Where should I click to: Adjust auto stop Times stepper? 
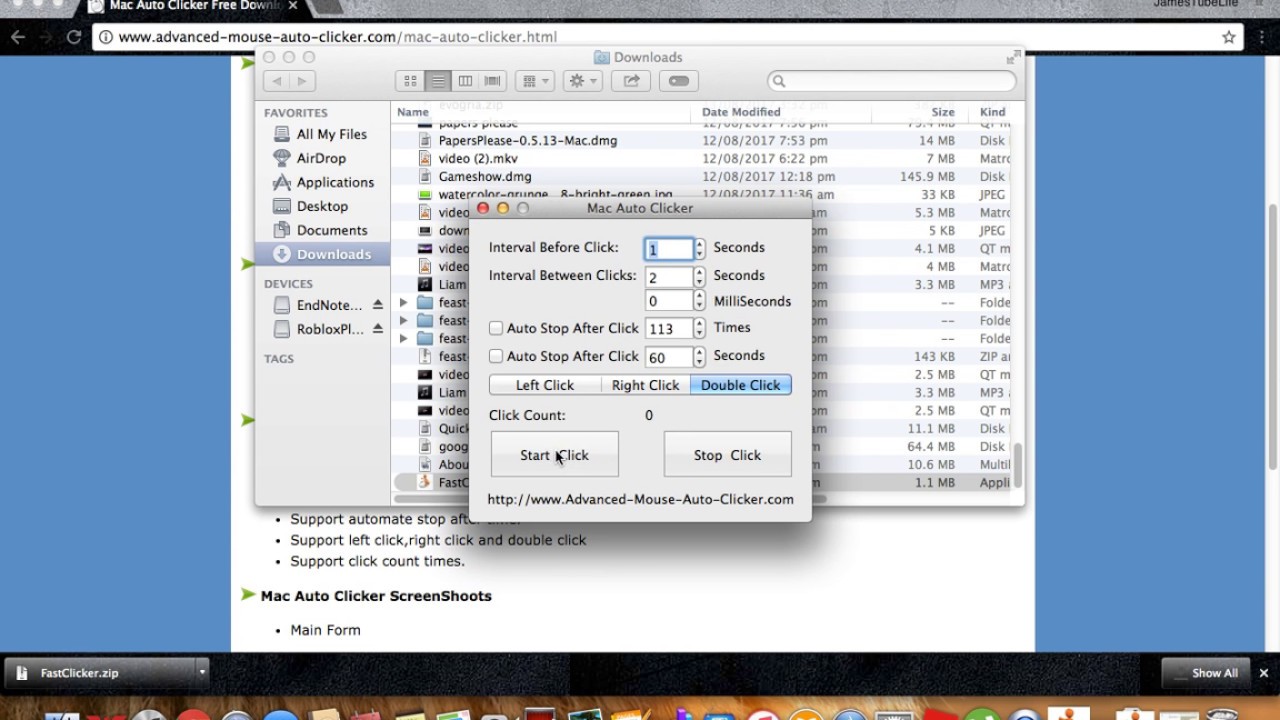700,328
